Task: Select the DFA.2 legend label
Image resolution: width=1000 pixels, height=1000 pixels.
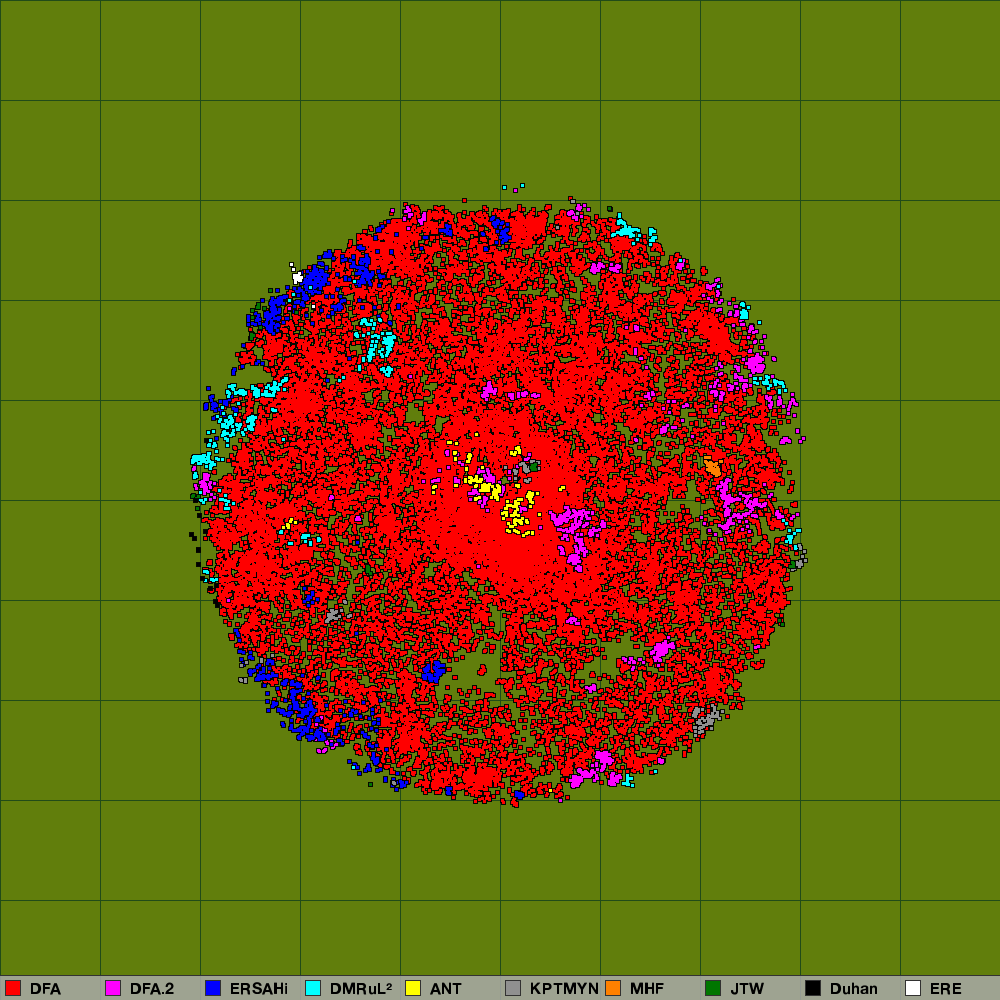Action: [152, 989]
